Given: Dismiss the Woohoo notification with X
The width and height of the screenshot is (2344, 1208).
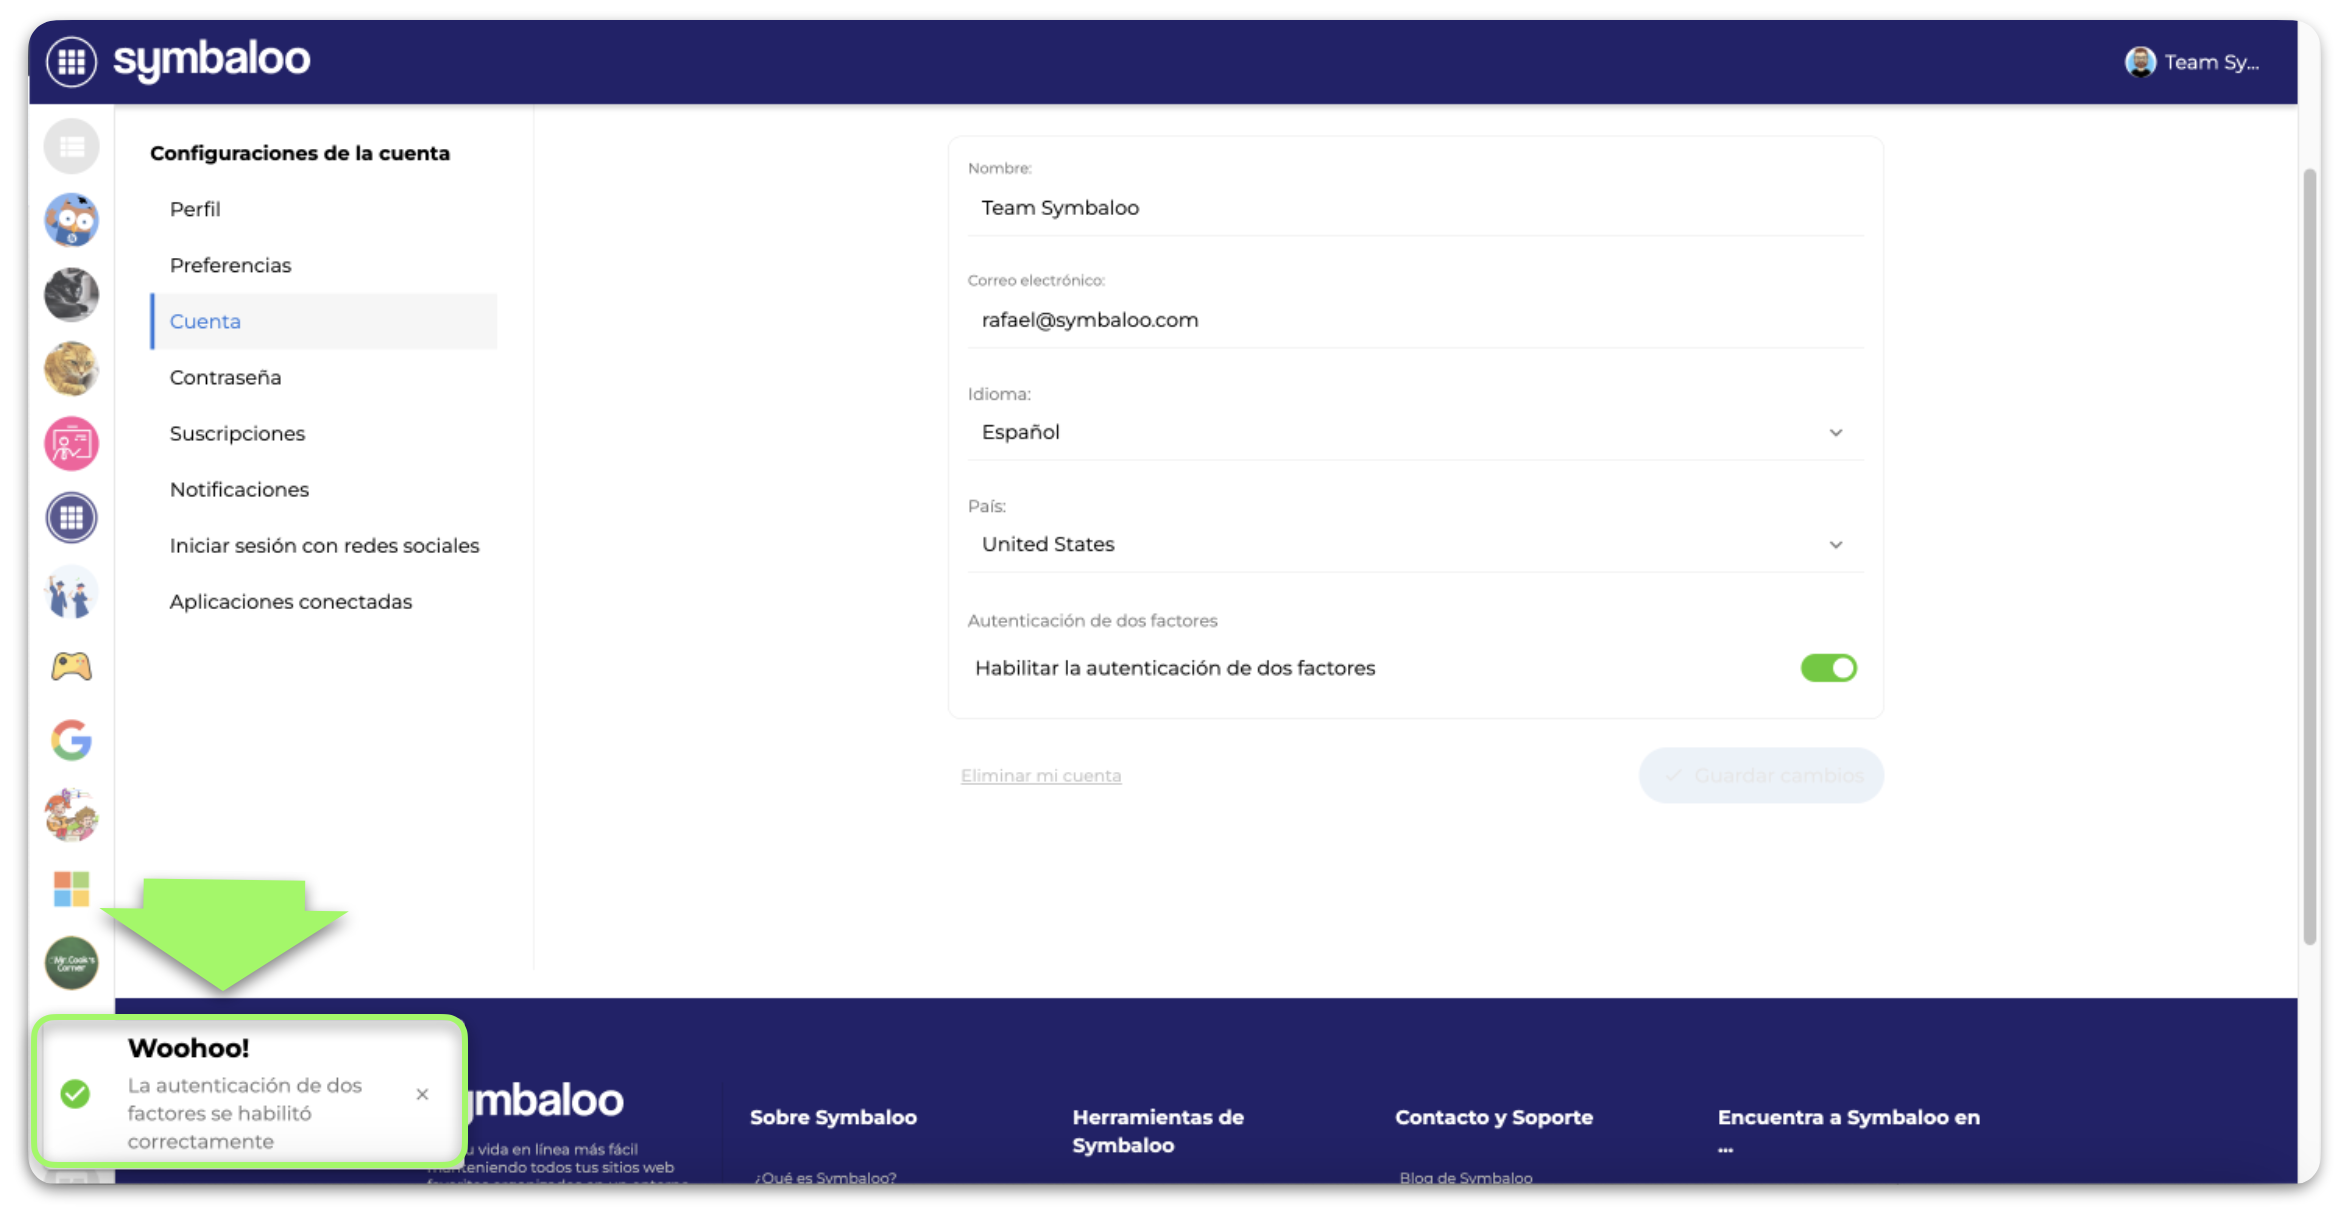Looking at the screenshot, I should 422,1094.
